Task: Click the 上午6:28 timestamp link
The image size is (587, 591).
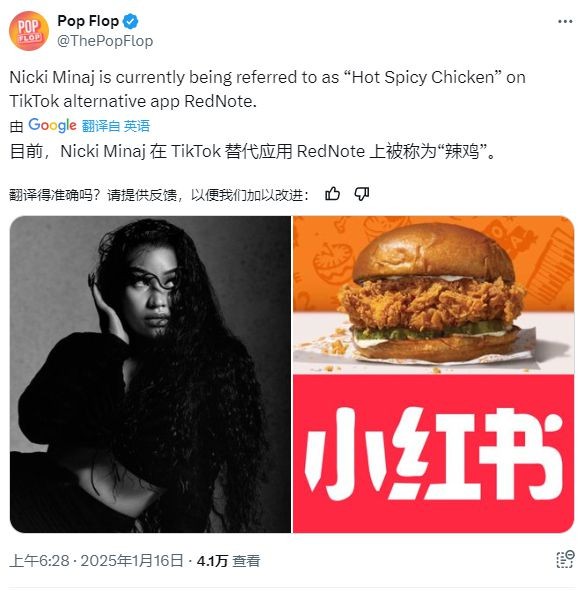Action: (39, 561)
